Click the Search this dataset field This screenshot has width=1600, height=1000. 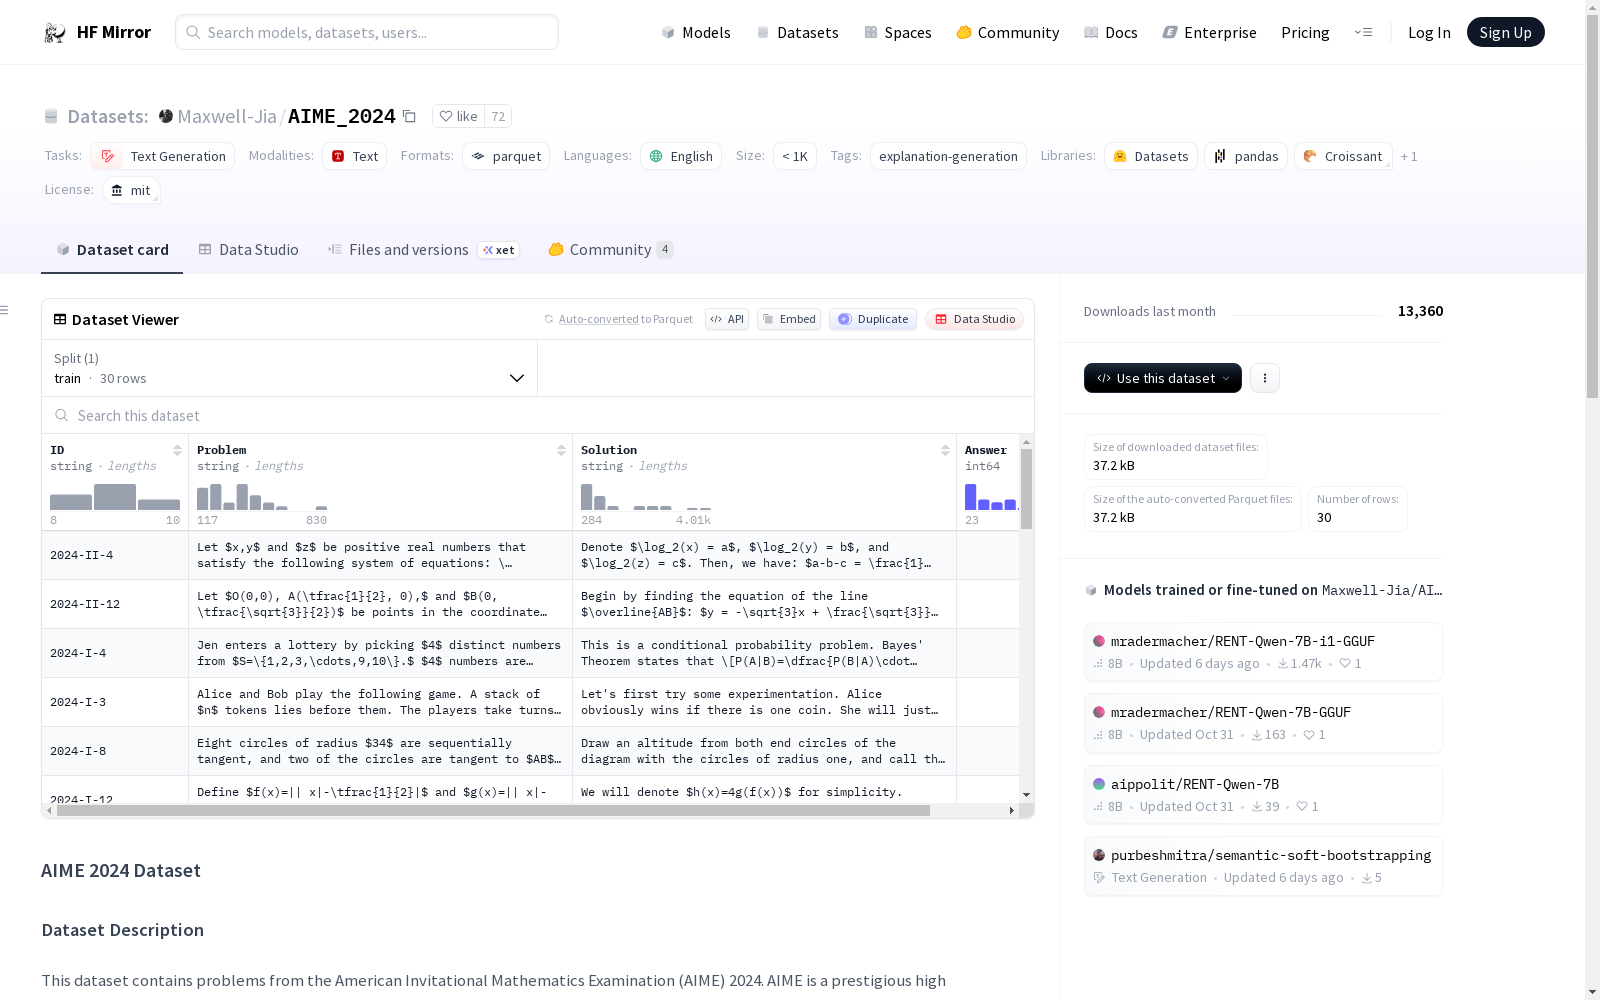(538, 415)
